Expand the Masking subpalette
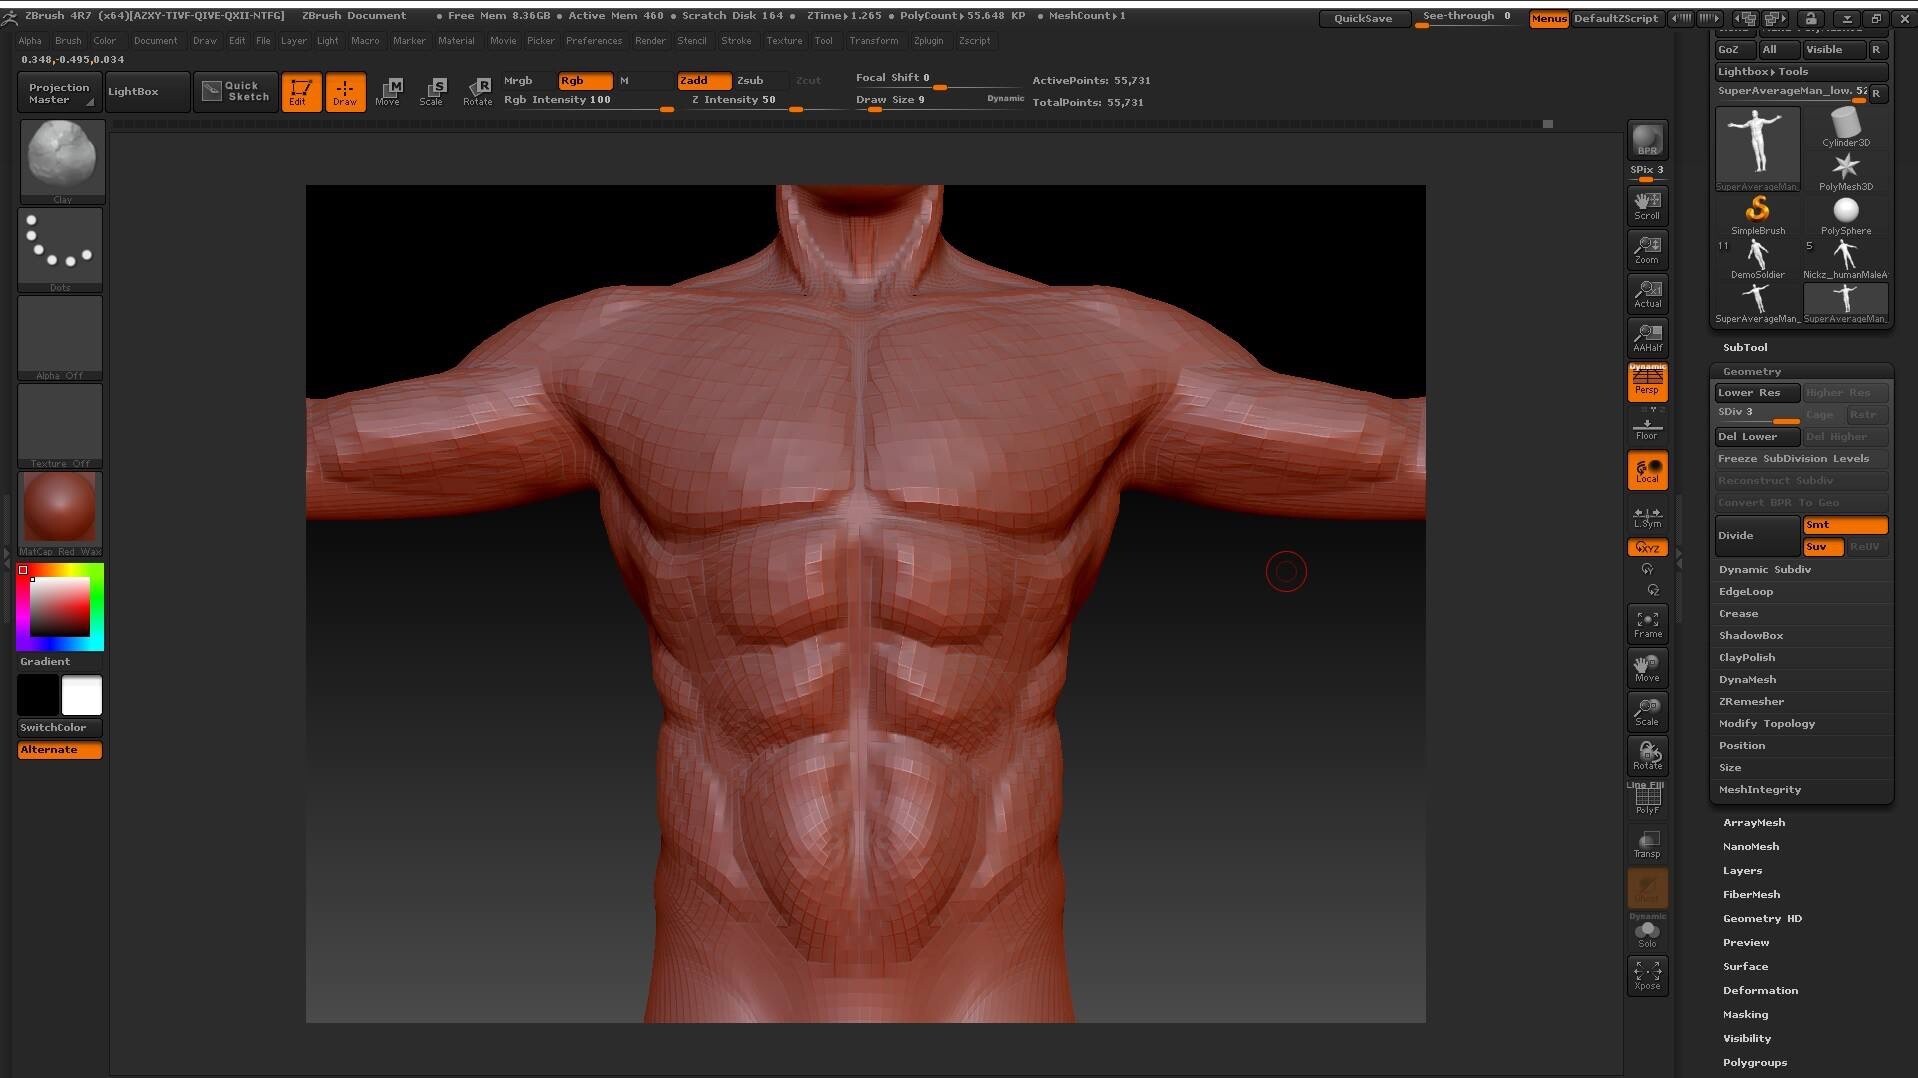 click(x=1744, y=1014)
